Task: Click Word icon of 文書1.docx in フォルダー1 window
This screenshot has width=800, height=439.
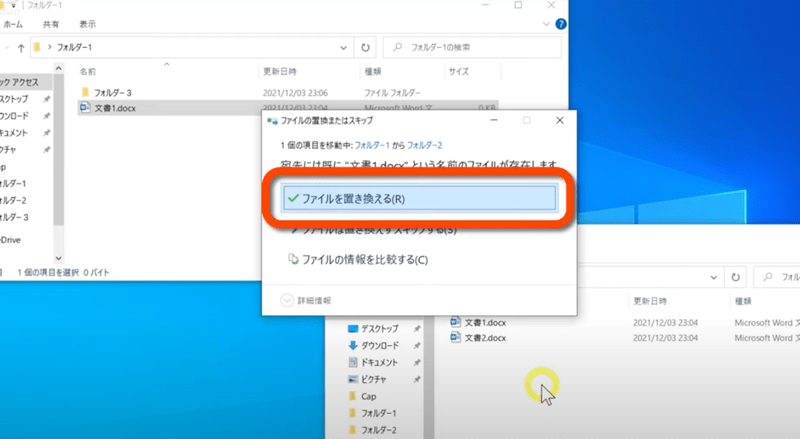Action: pos(85,107)
